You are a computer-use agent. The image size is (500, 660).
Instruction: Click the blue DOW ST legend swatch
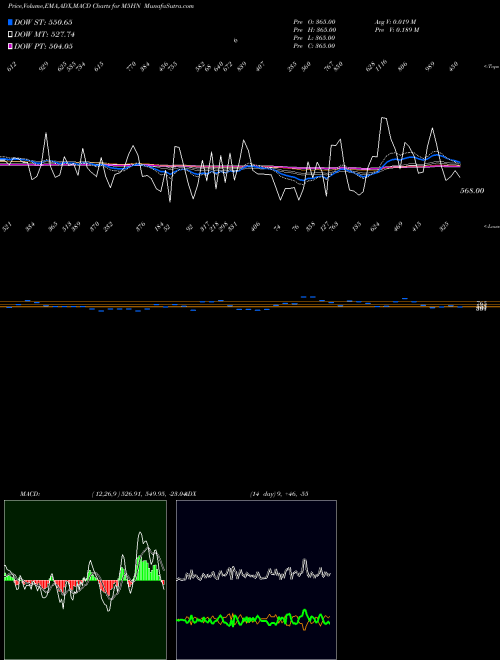pos(11,22)
